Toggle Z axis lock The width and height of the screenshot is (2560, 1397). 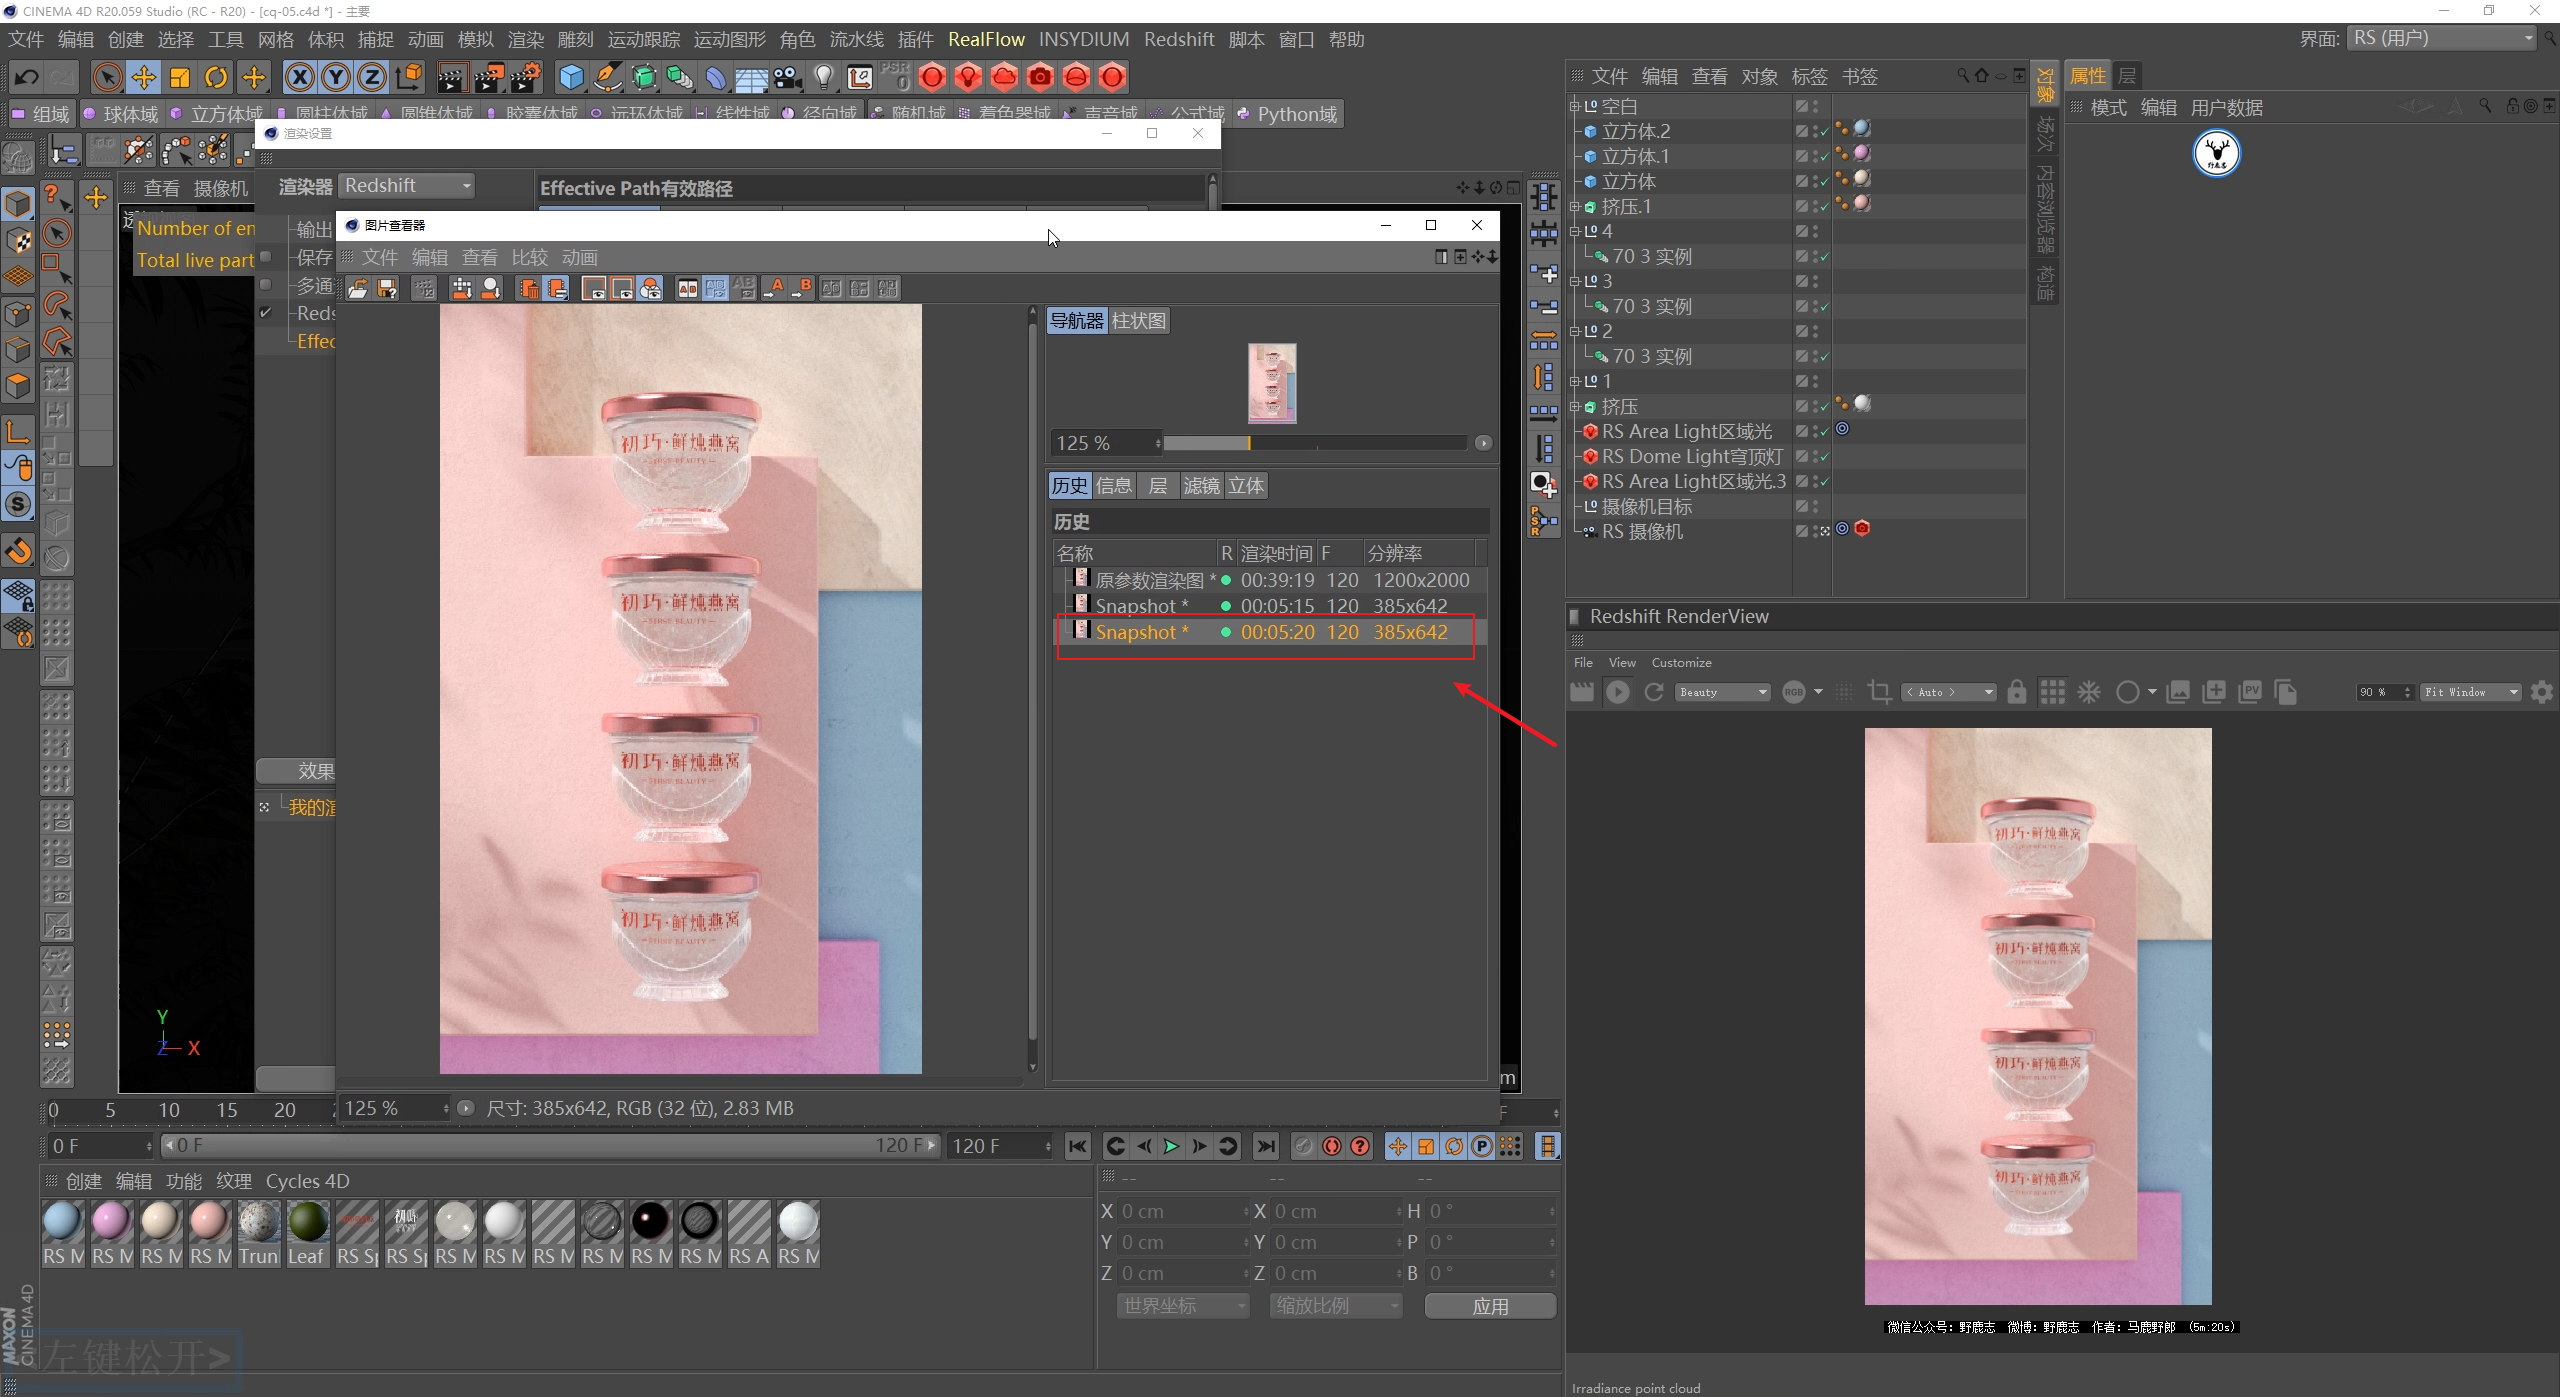[x=372, y=77]
